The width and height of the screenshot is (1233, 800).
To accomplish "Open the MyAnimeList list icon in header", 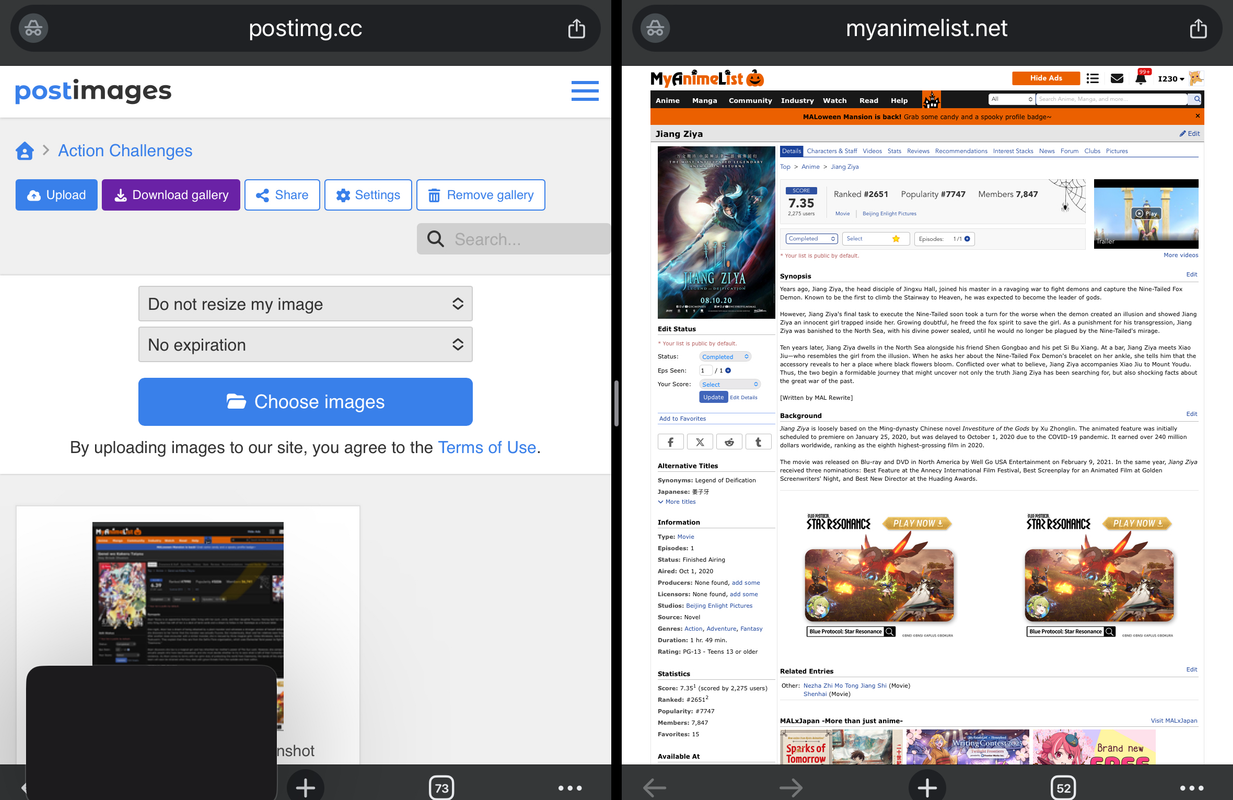I will click(1093, 78).
